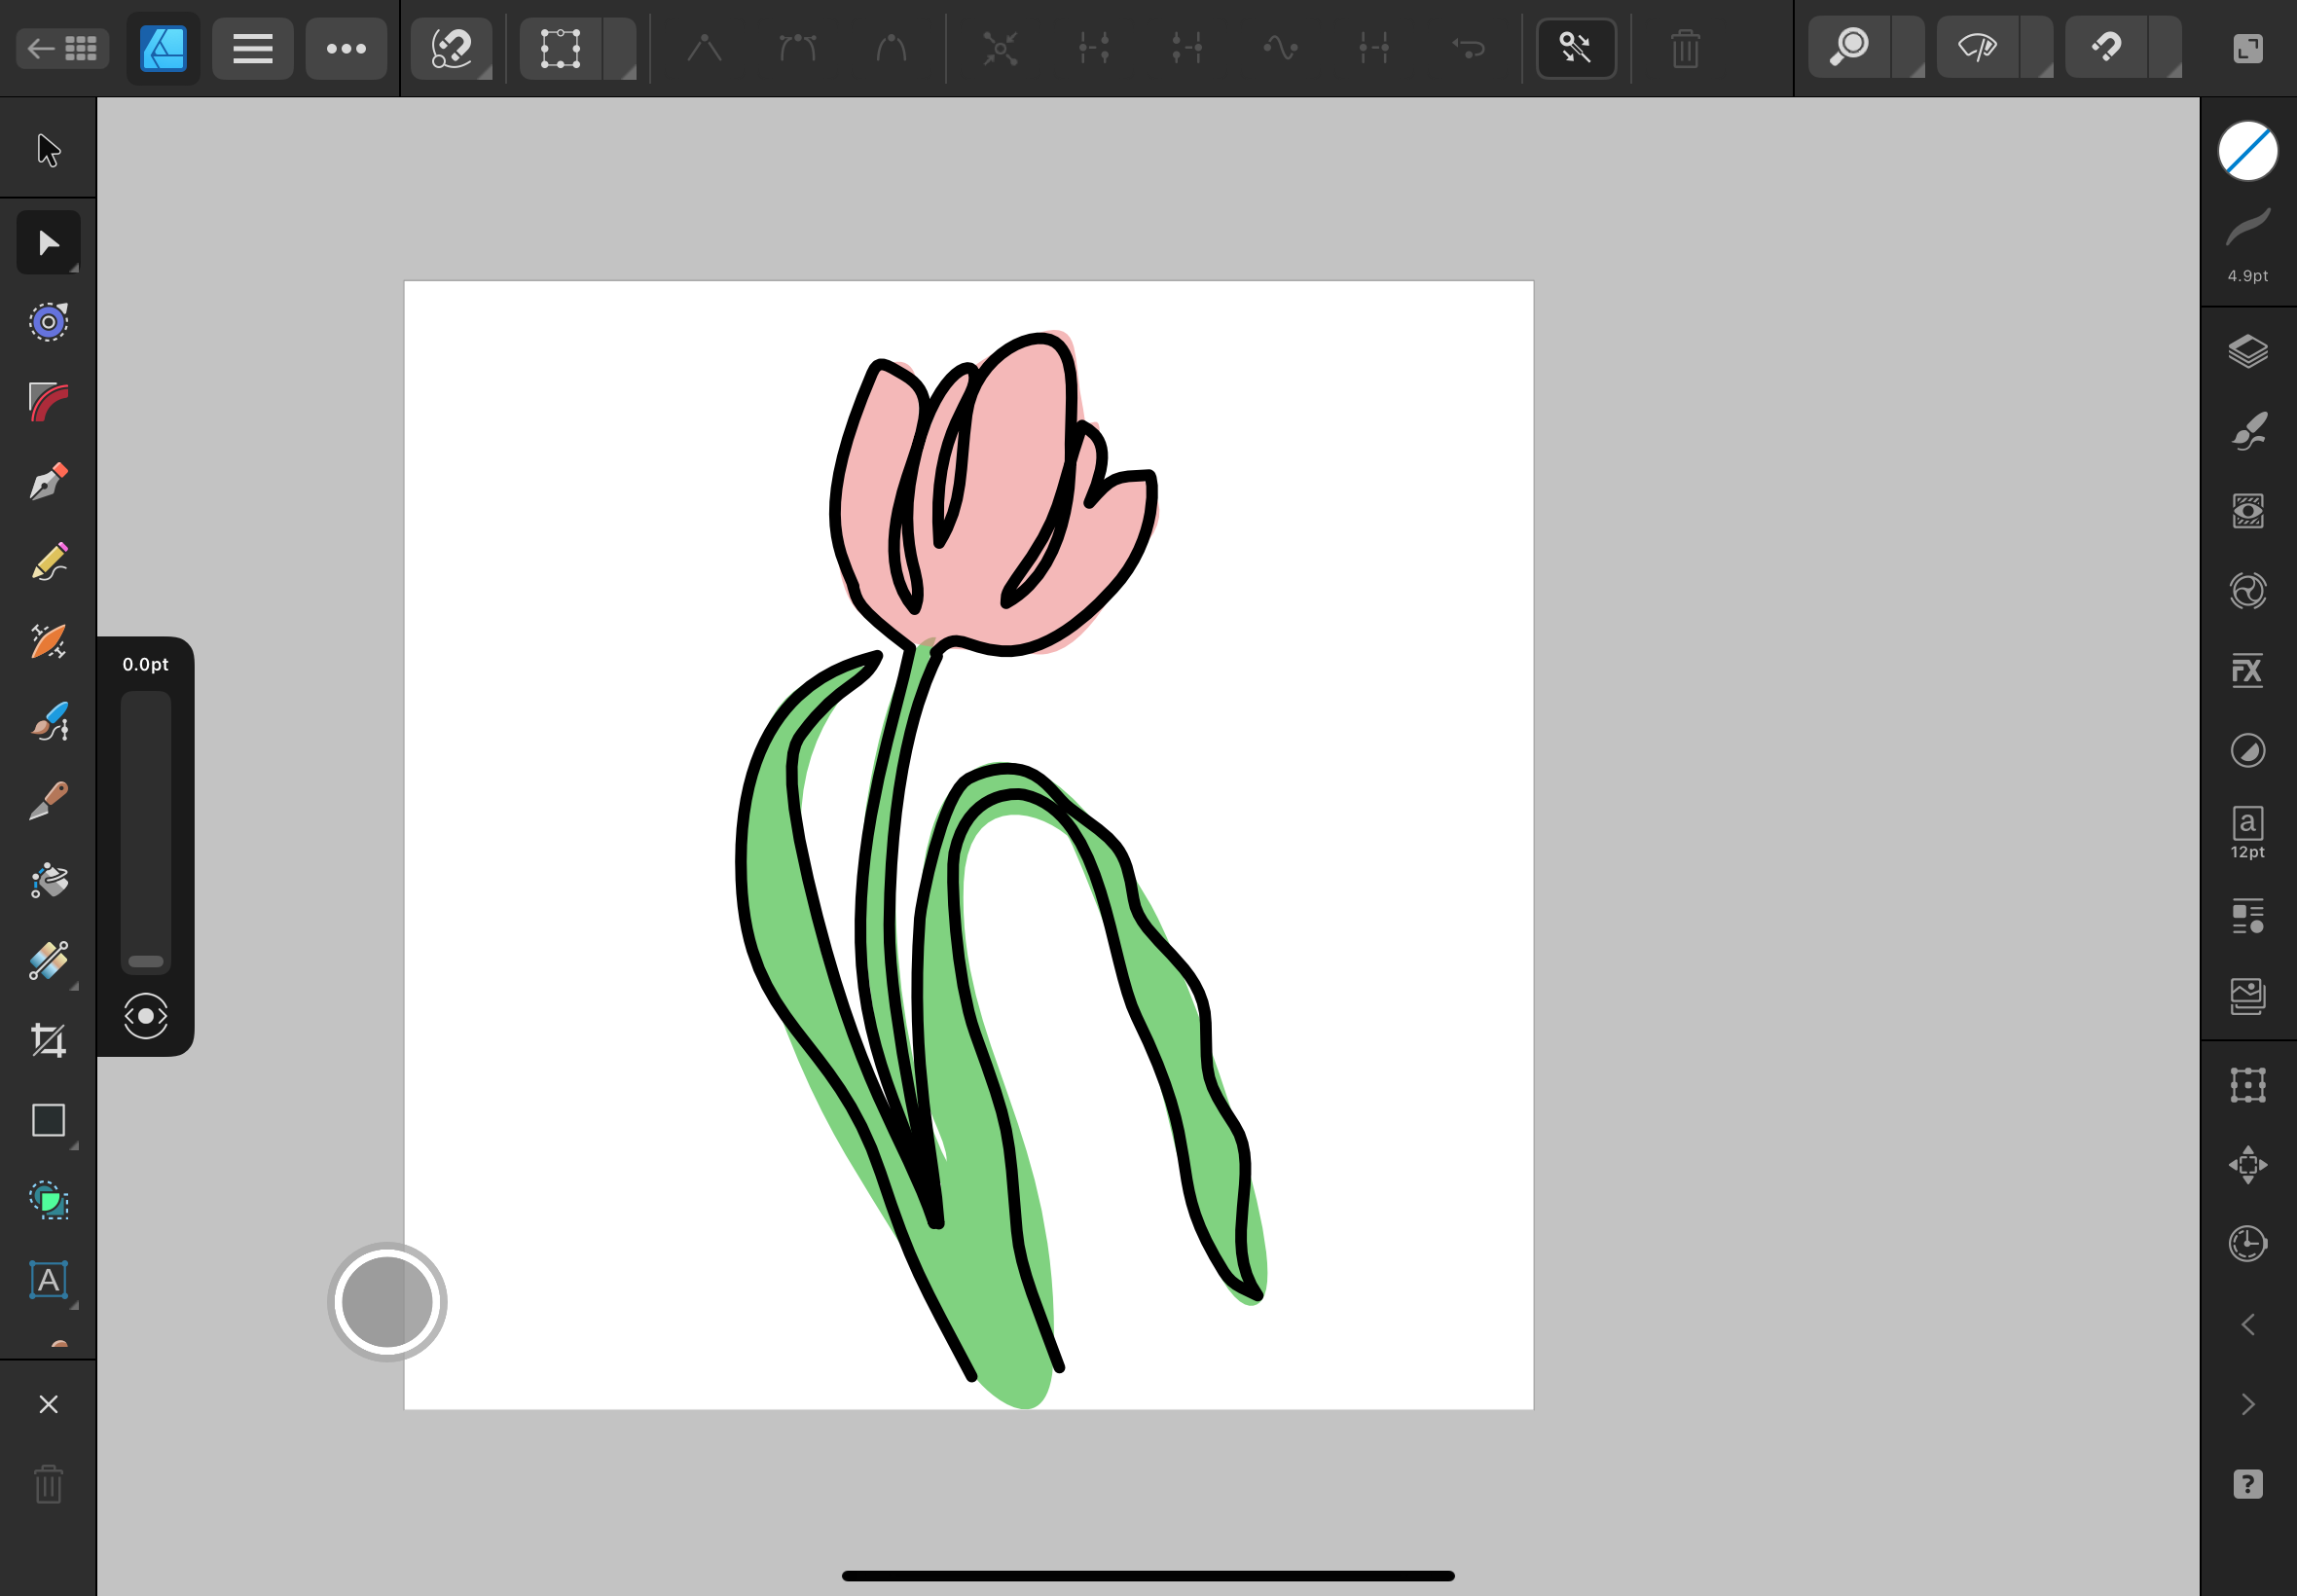Tap the target icon below slider
The width and height of the screenshot is (2297, 1596).
tap(146, 1016)
